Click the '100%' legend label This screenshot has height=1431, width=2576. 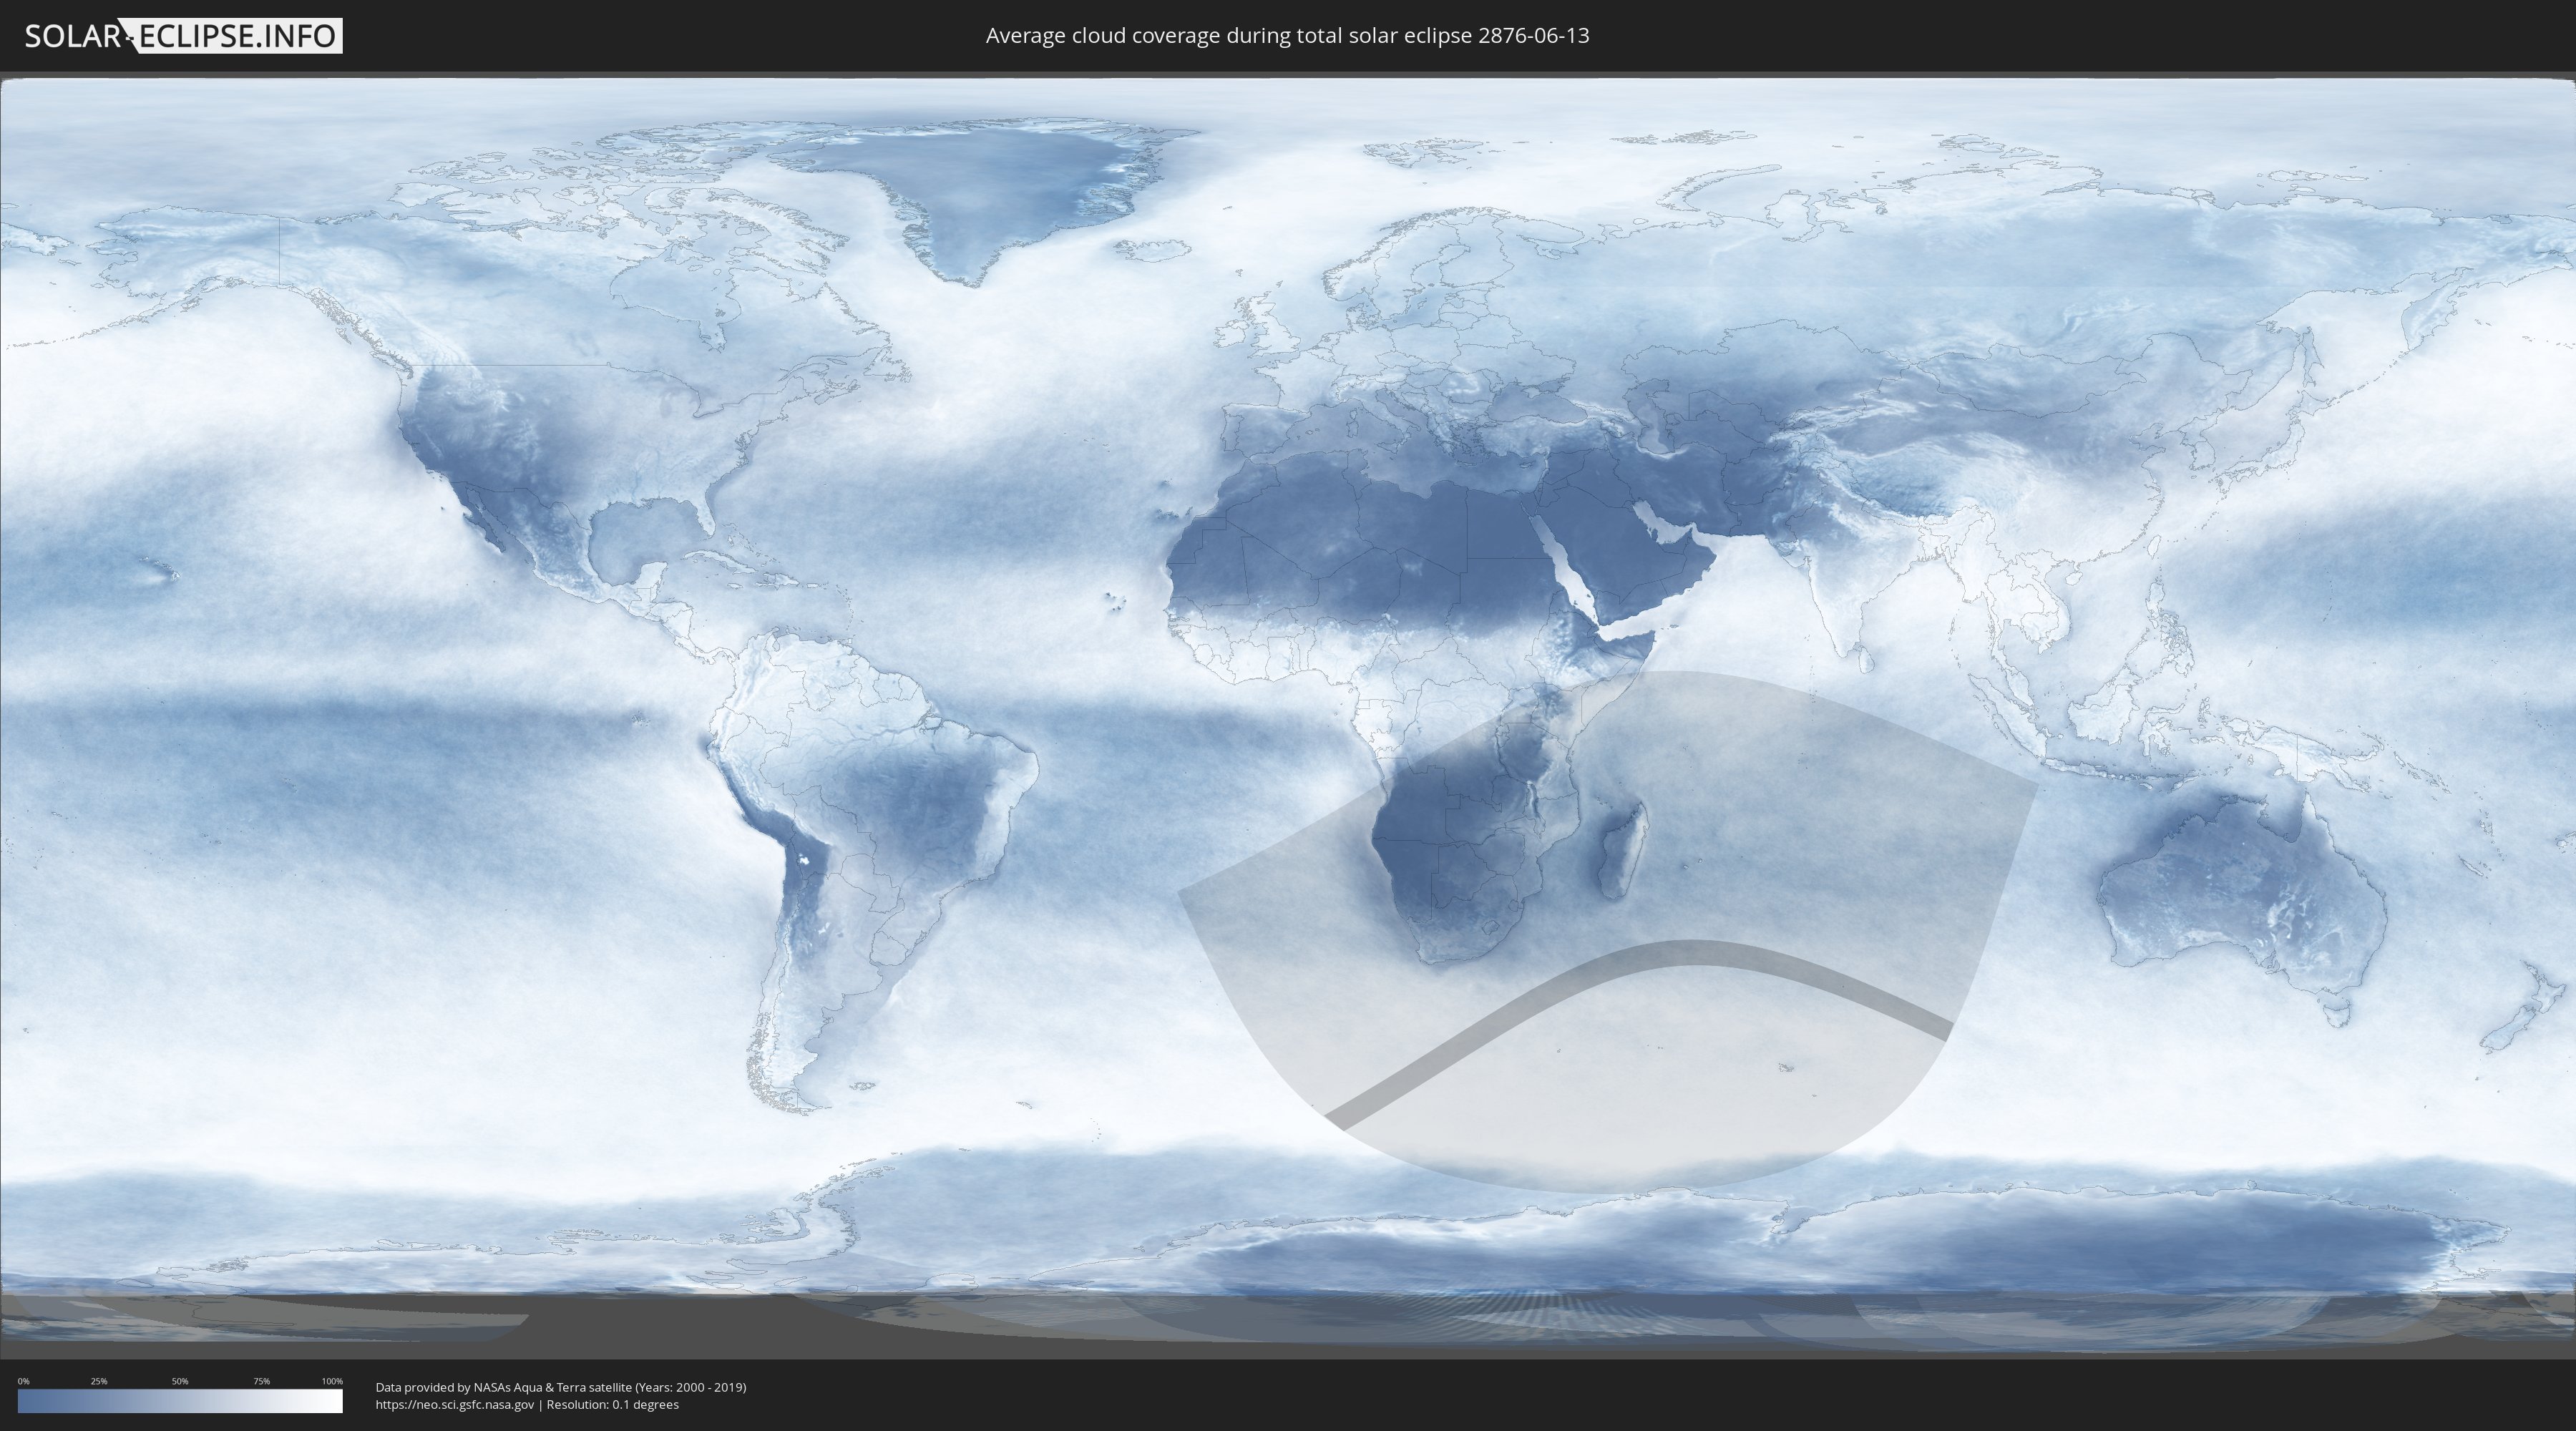(x=332, y=1381)
